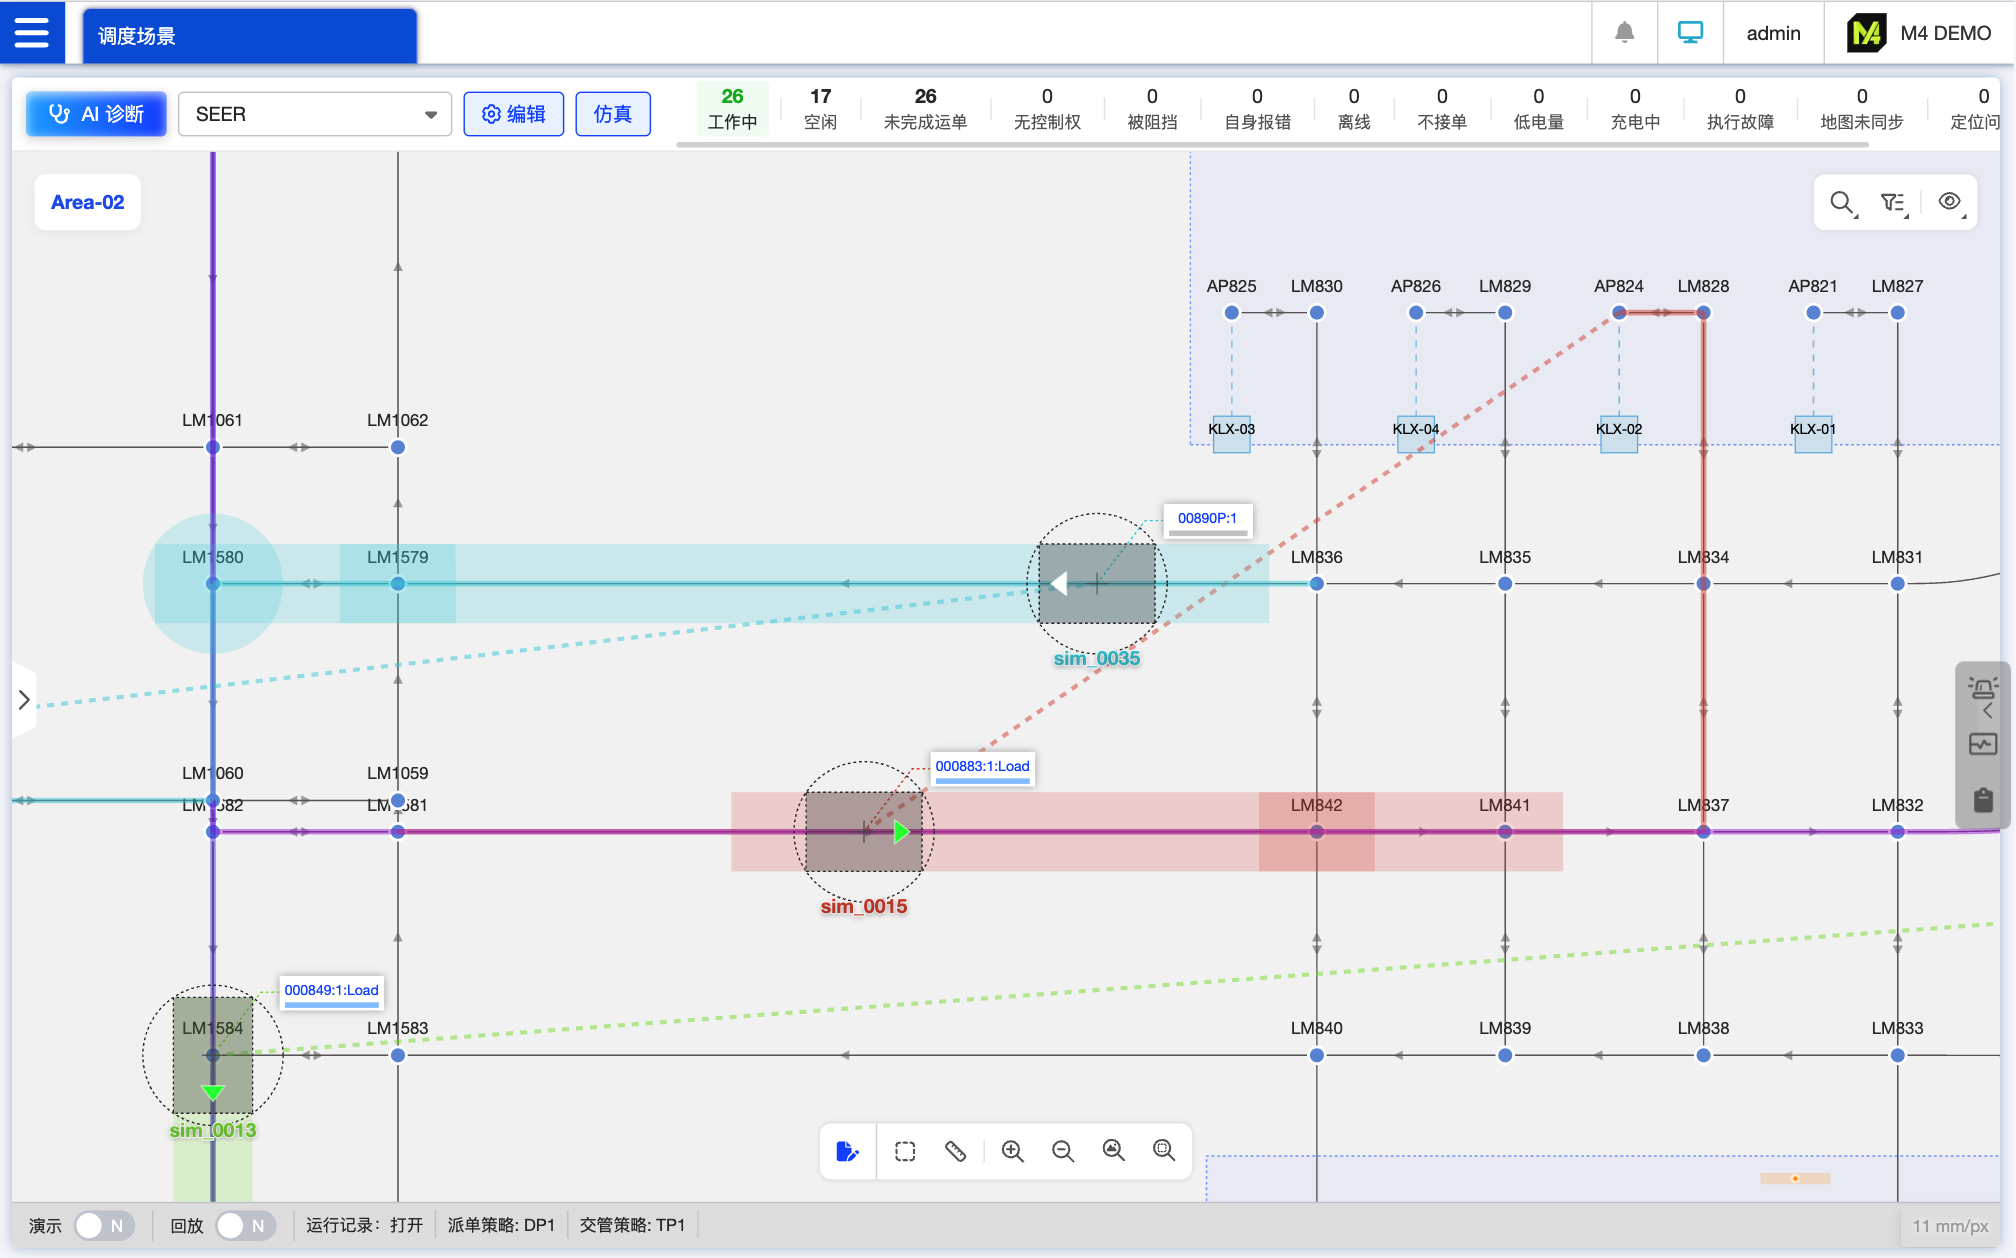The height and width of the screenshot is (1258, 2016).
Task: Toggle the 演示 demo switch
Action: (103, 1225)
